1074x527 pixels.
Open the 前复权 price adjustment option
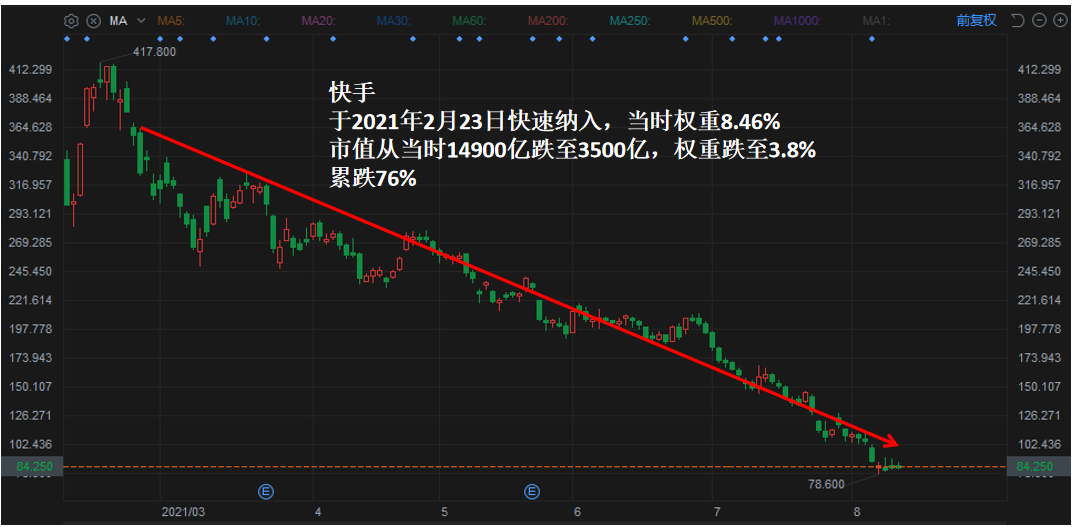click(x=977, y=21)
